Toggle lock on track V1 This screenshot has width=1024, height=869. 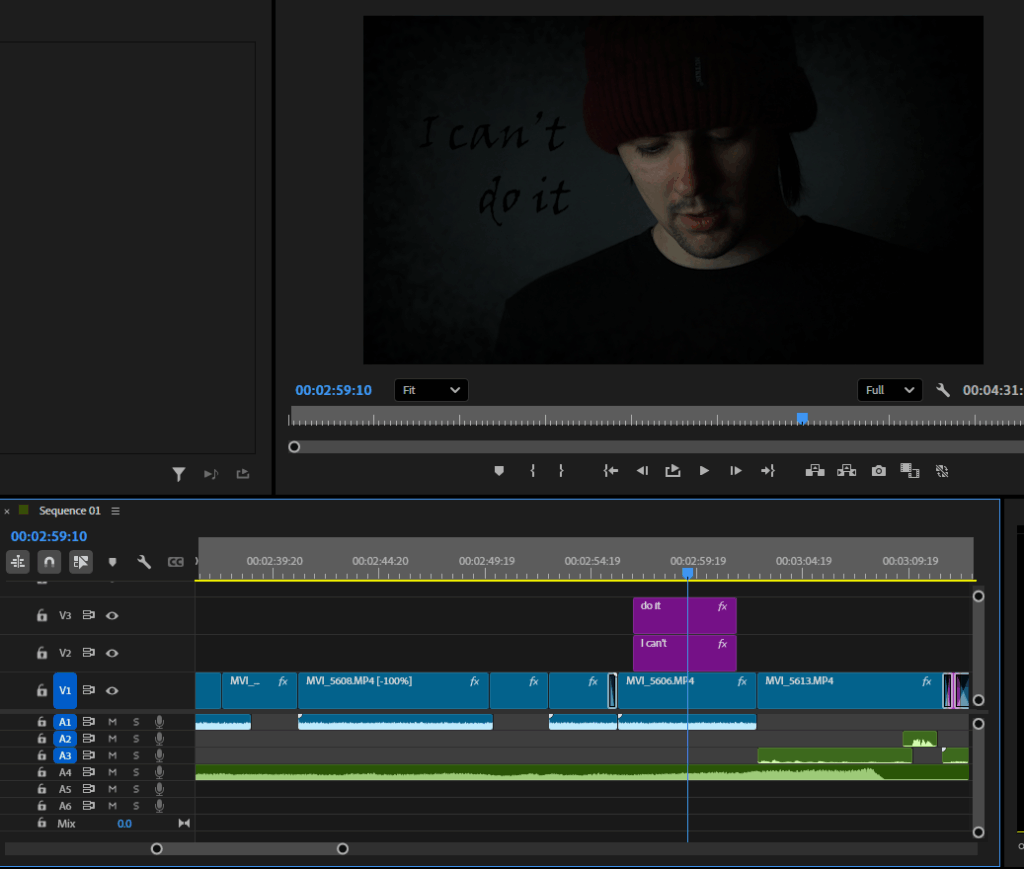click(42, 691)
